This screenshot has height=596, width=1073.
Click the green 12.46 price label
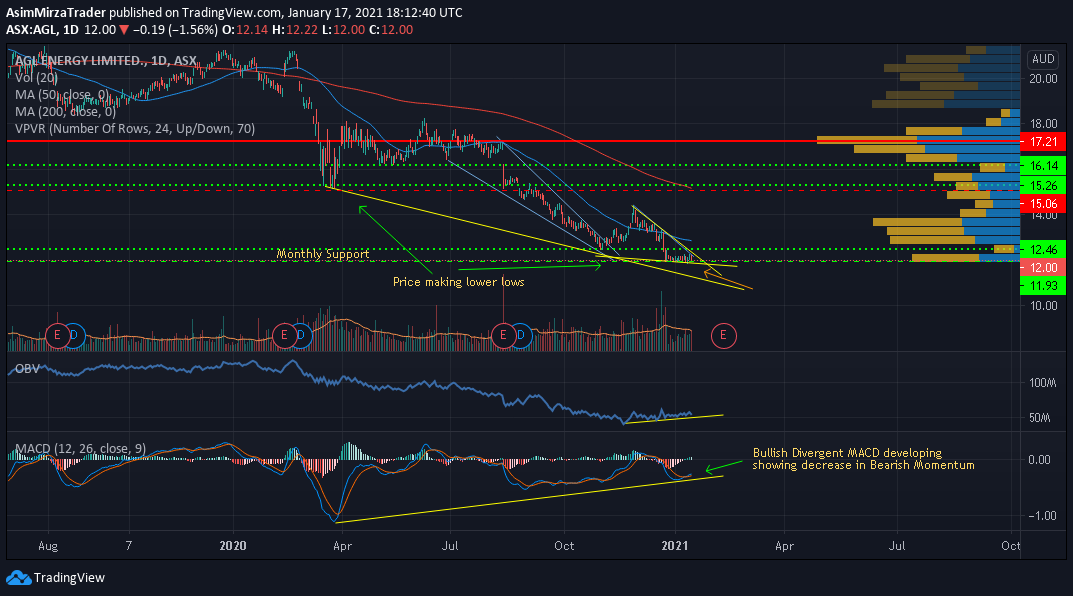tap(1043, 250)
